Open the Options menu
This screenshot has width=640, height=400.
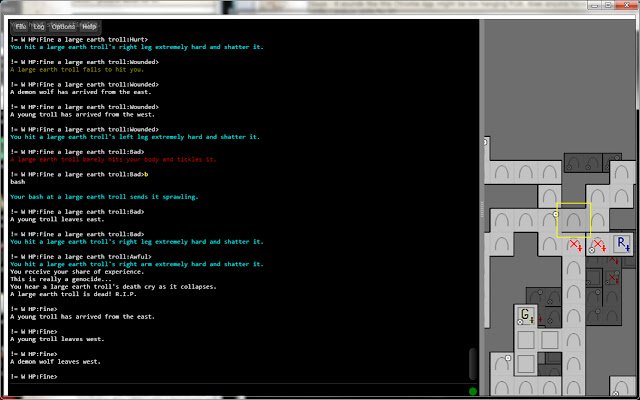pos(63,27)
